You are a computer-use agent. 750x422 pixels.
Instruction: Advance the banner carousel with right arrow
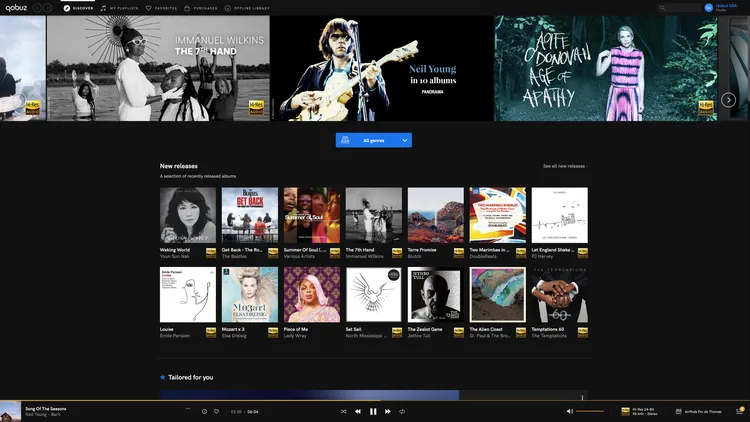(729, 100)
